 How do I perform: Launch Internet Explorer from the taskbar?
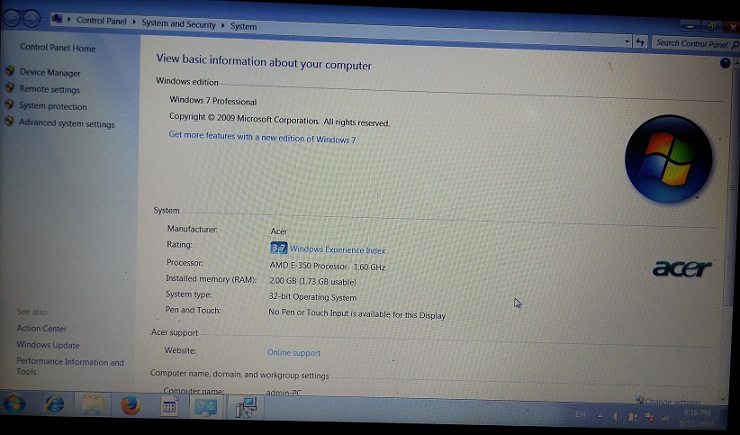point(54,404)
